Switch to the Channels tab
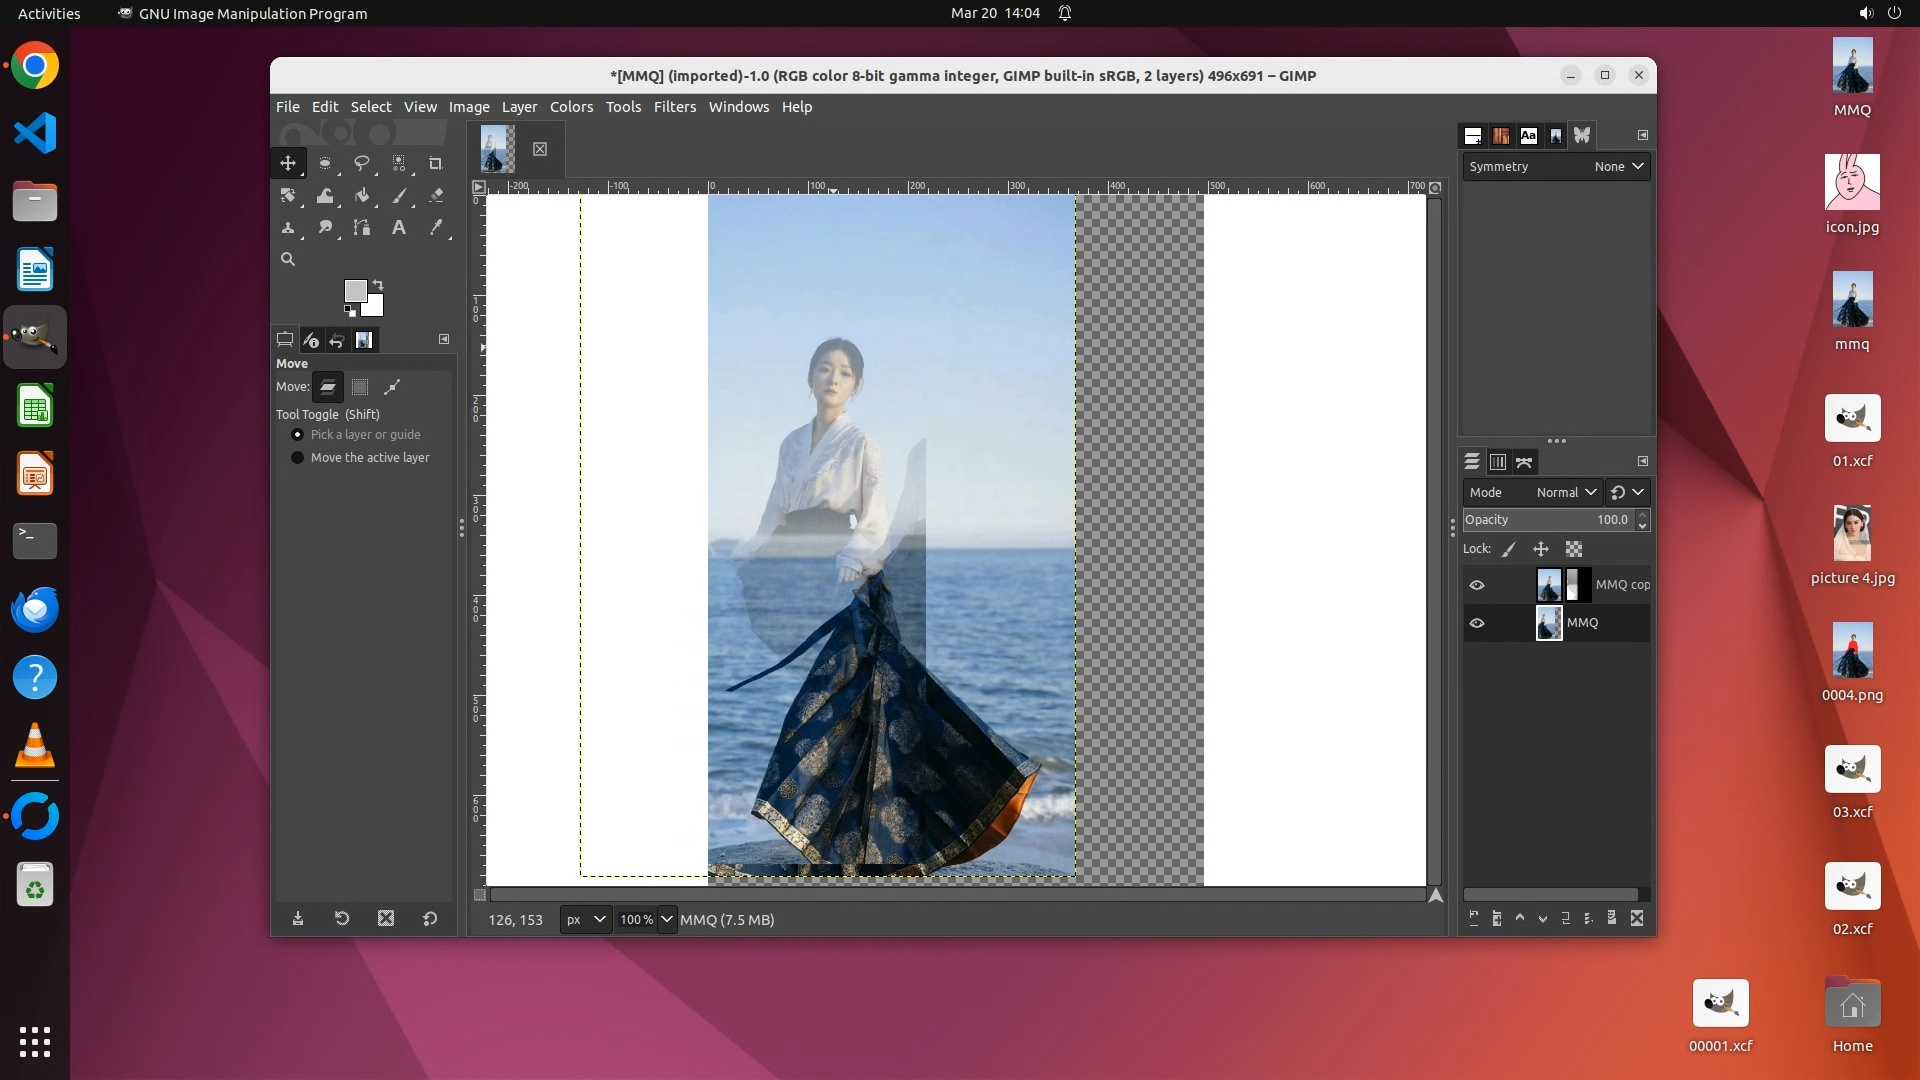Screen dimensions: 1920x1080 click(1497, 462)
